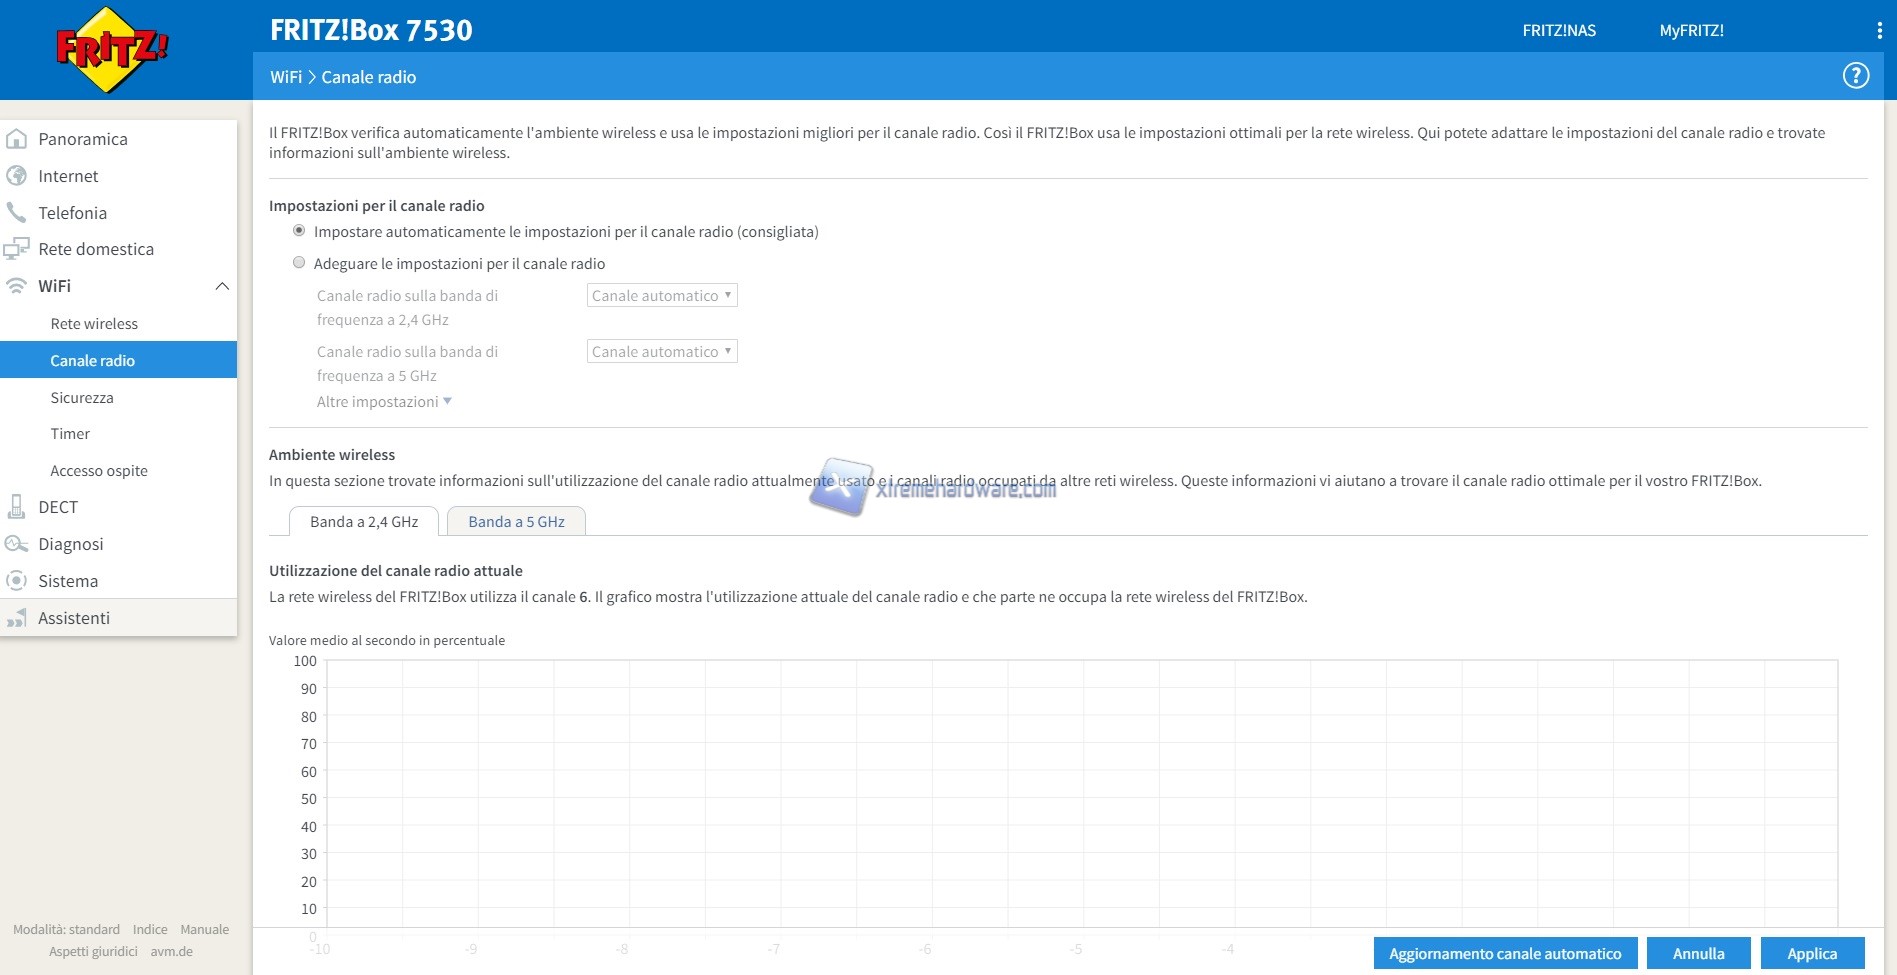This screenshot has height=975, width=1897.
Task: Click 'Aggiornamento canale automatico' button
Action: tap(1504, 954)
